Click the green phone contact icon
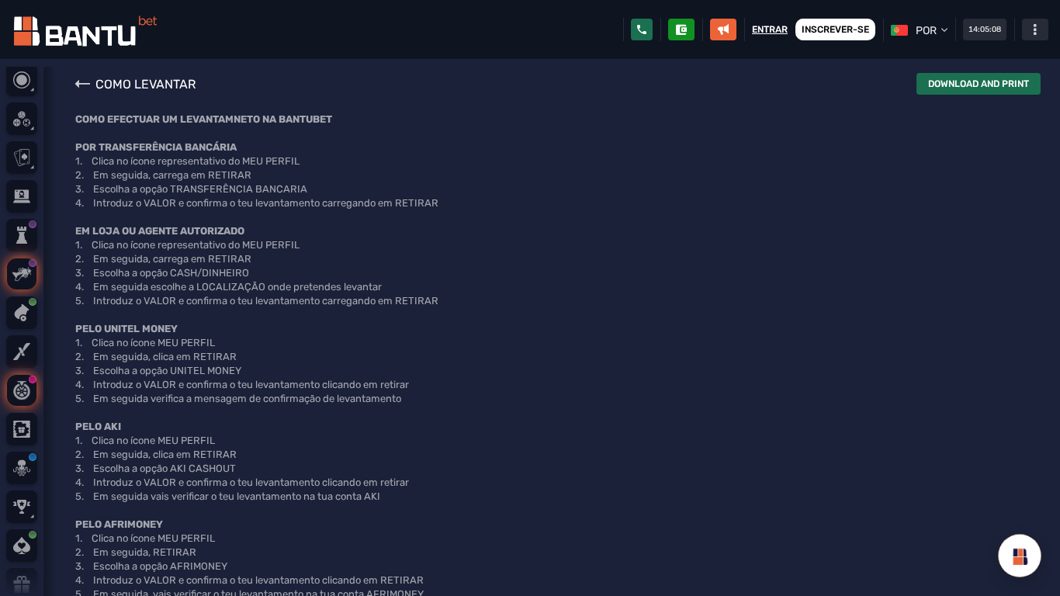The image size is (1060, 596). point(642,30)
